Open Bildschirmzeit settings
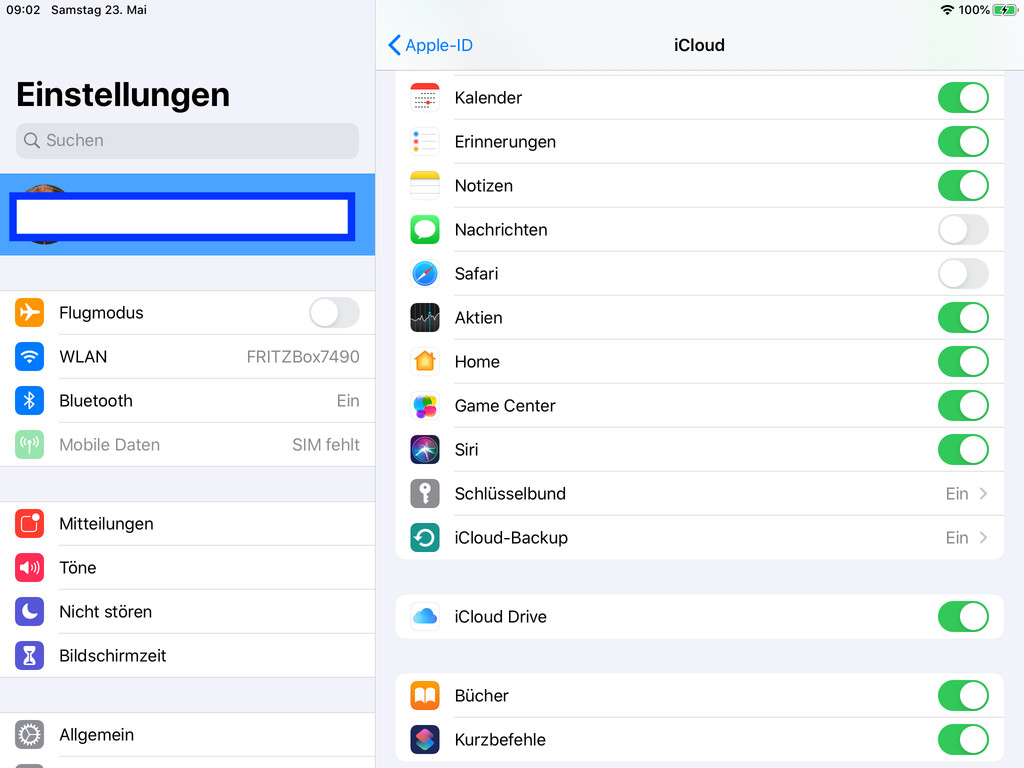1024x768 pixels. point(187,656)
